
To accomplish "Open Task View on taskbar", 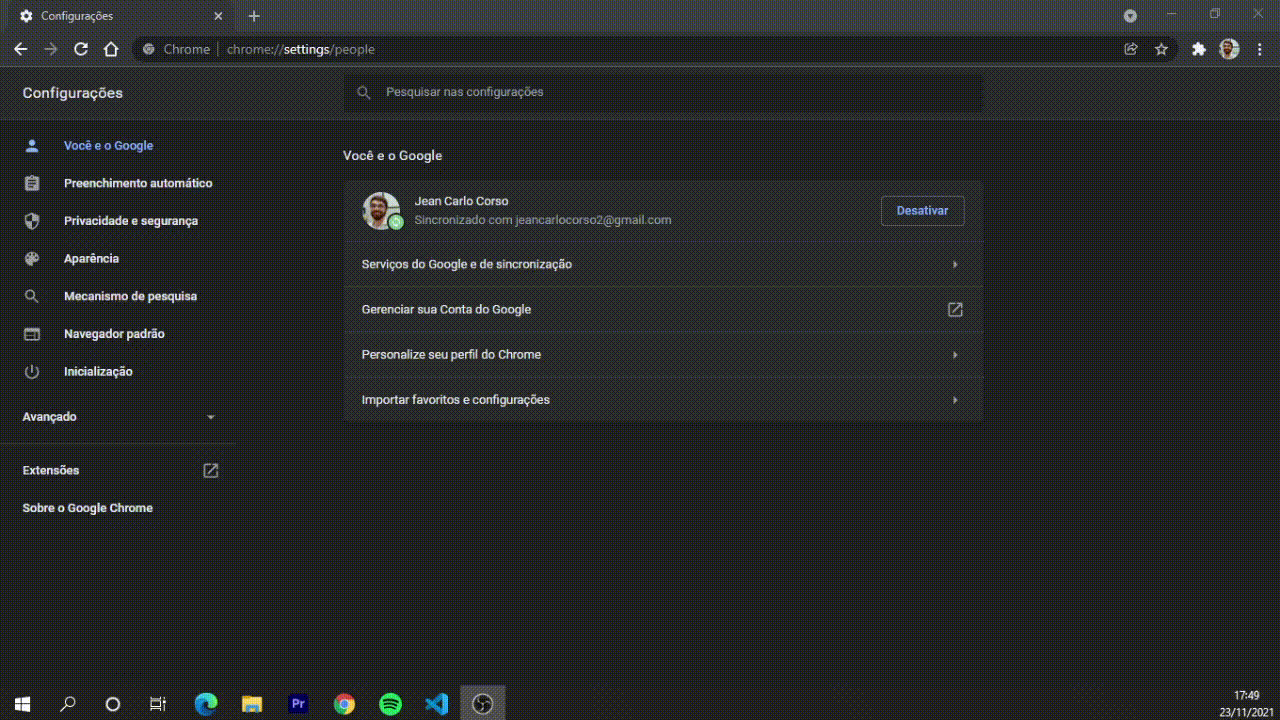I will click(x=158, y=704).
